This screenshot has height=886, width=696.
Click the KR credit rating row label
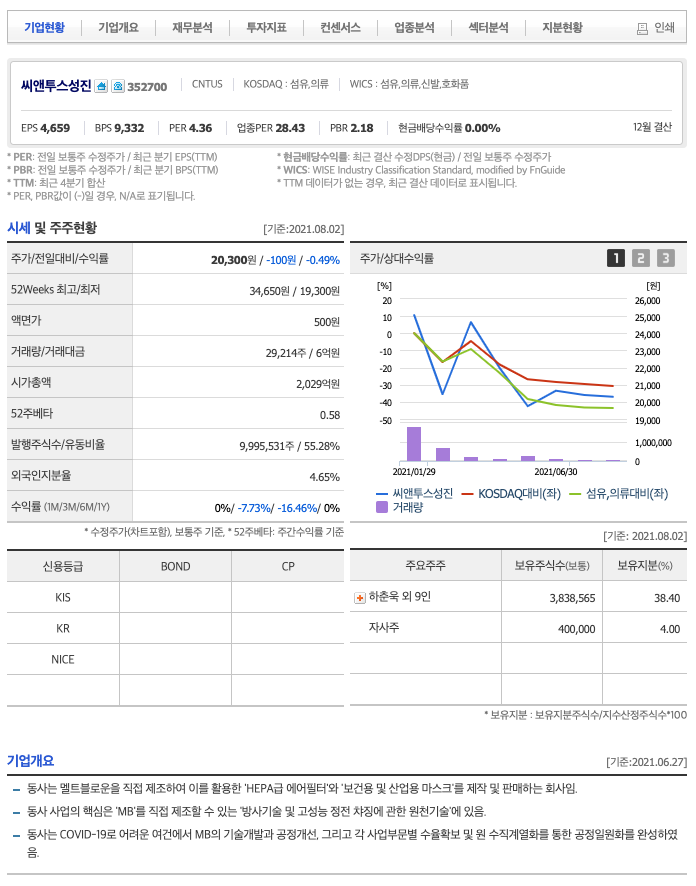coord(63,628)
